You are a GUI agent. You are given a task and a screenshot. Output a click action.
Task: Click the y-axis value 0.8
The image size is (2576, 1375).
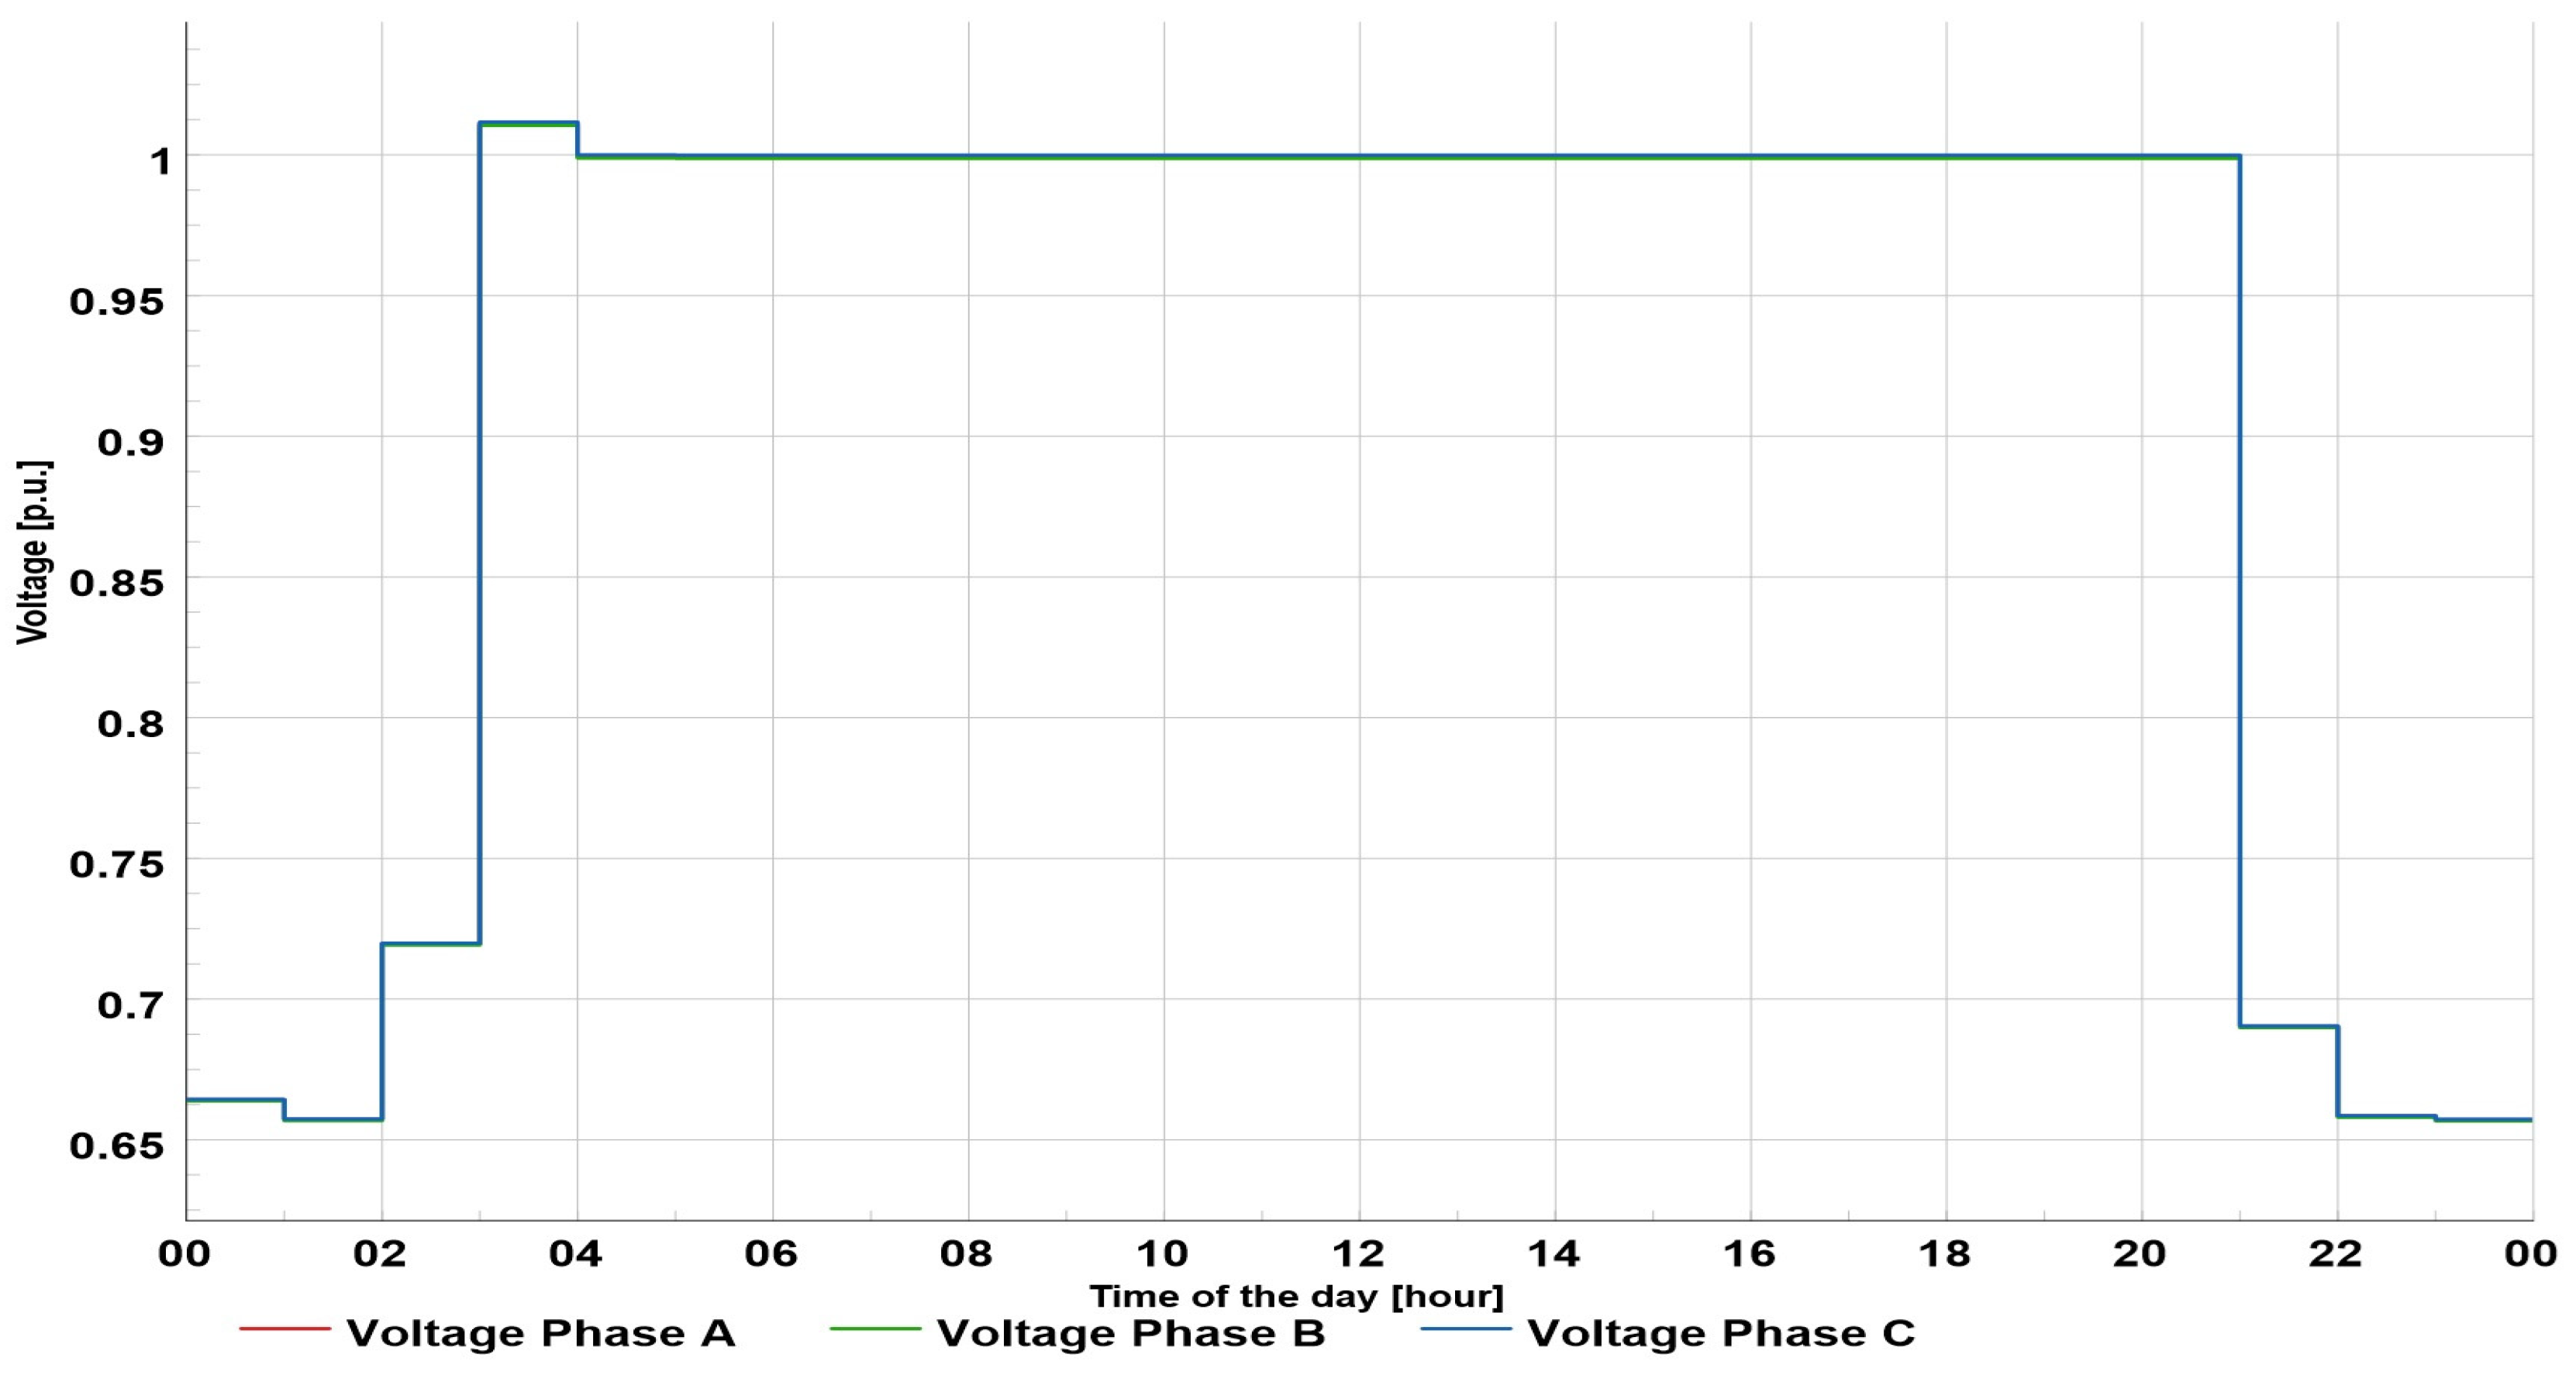click(x=130, y=724)
